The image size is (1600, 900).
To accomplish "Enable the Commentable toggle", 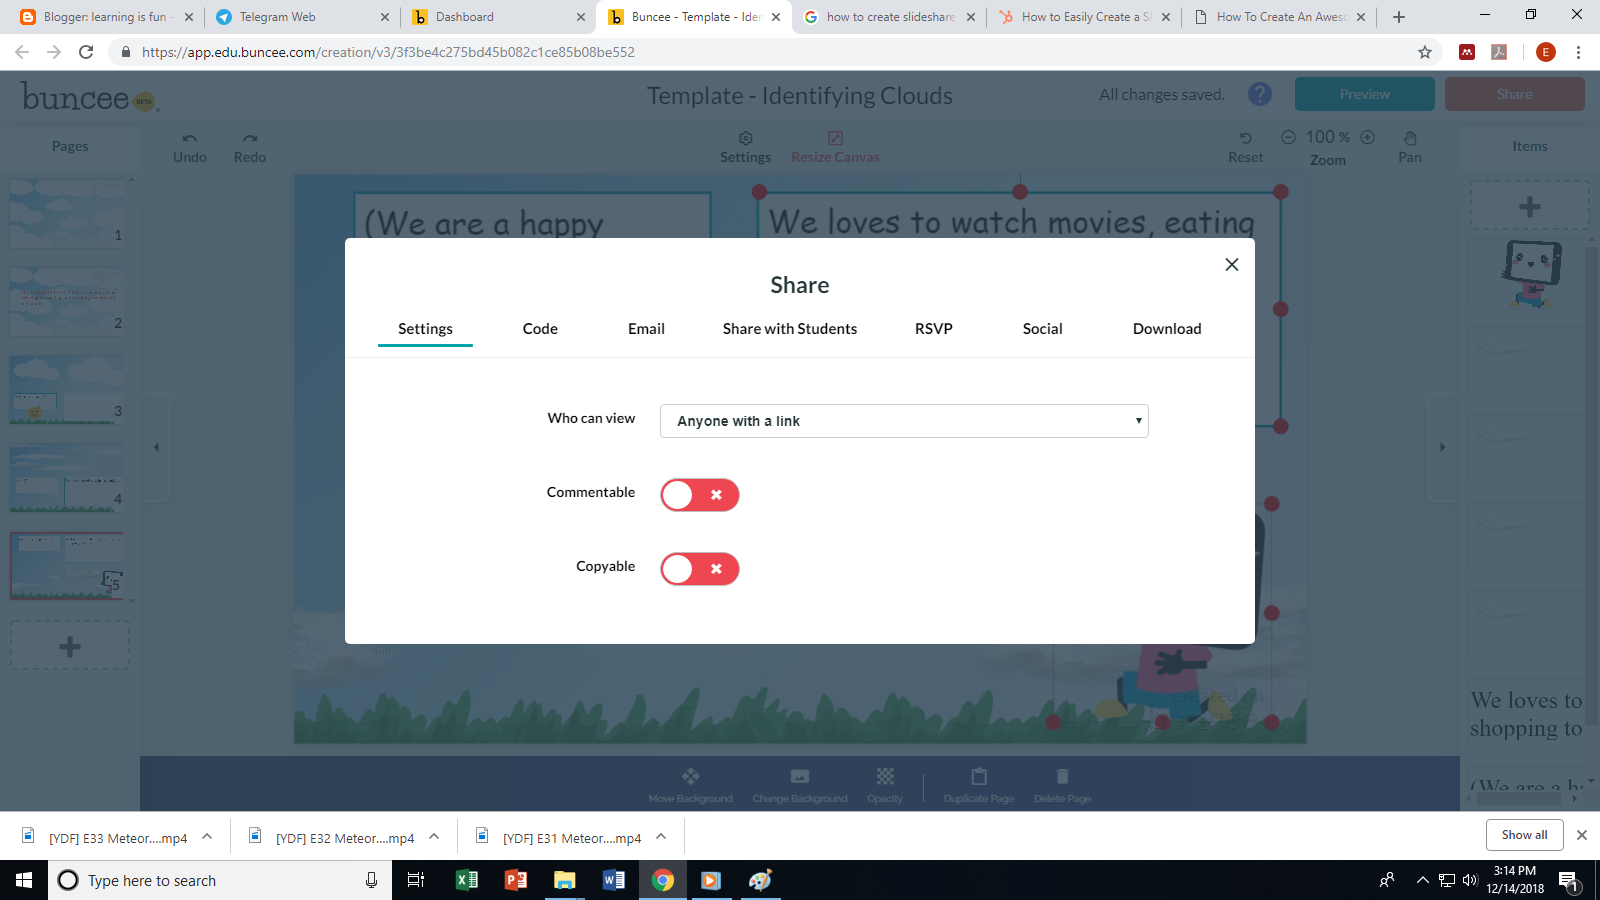I will click(699, 494).
